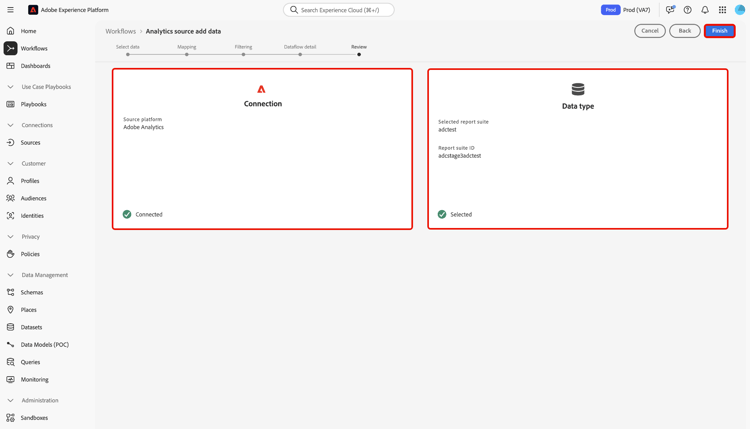The width and height of the screenshot is (750, 429).
Task: Collapse the Use Case Playbooks section
Action: click(11, 87)
